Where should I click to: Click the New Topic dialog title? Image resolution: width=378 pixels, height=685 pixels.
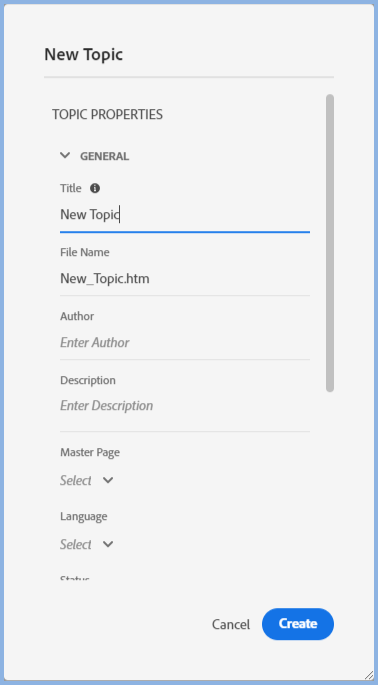[83, 55]
